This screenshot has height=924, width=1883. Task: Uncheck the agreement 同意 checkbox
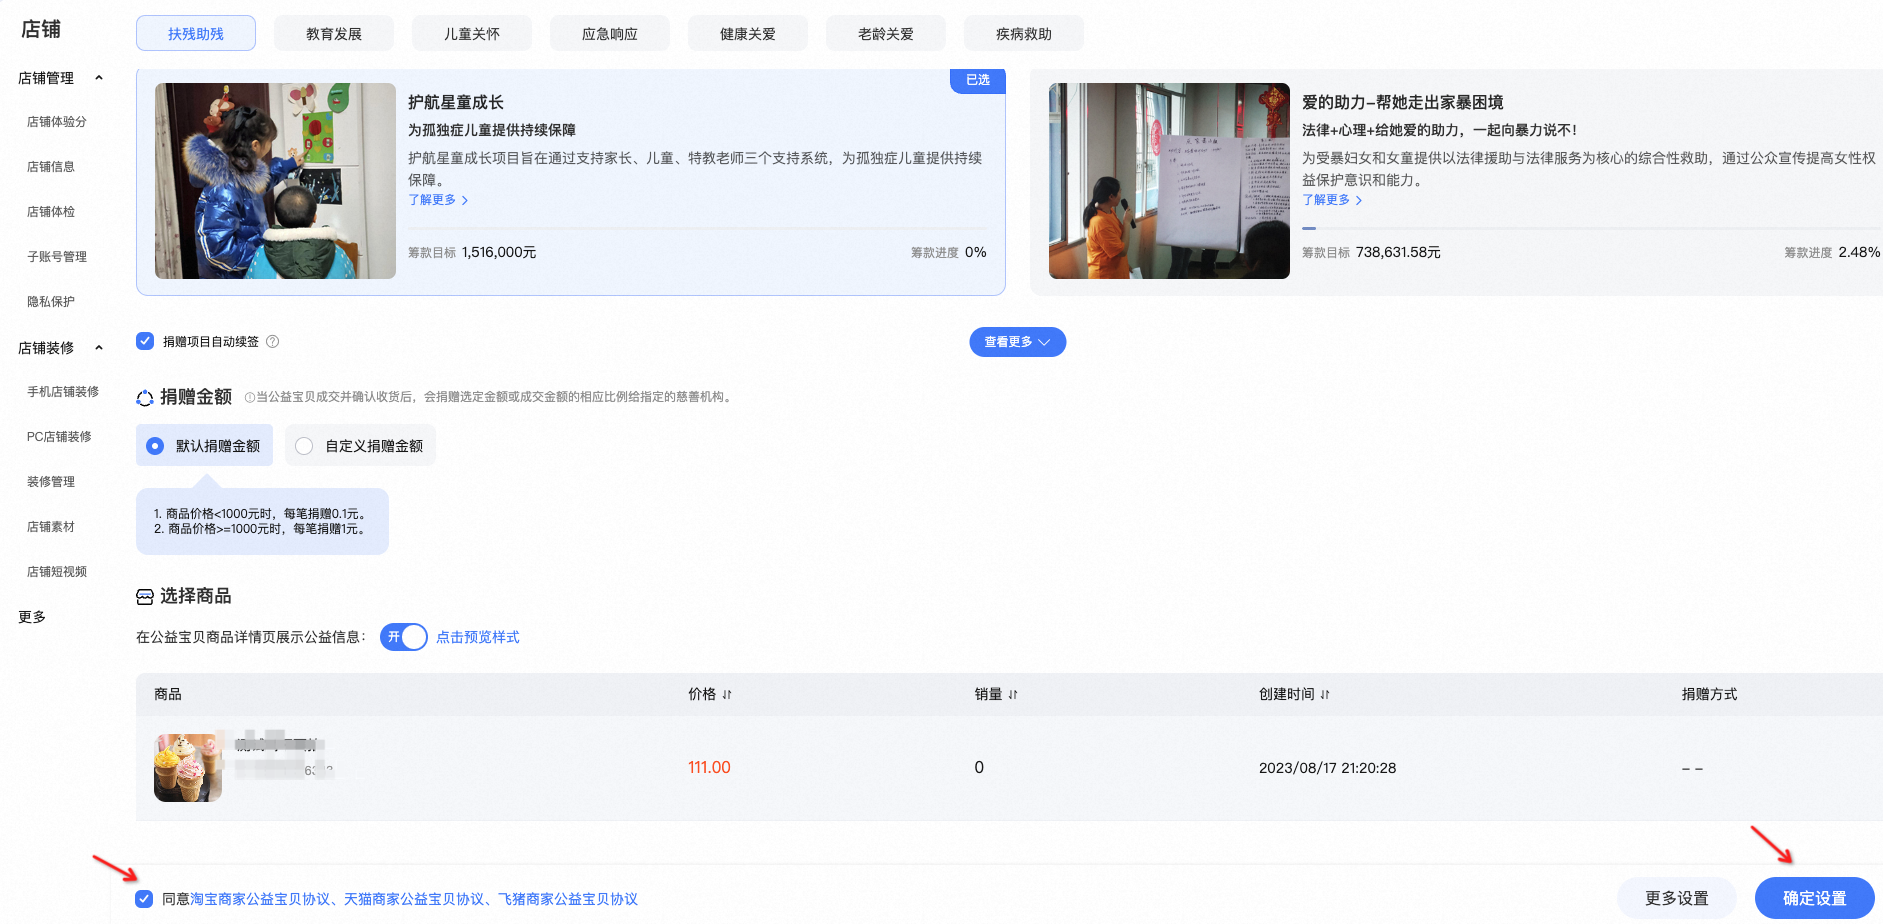pos(144,899)
